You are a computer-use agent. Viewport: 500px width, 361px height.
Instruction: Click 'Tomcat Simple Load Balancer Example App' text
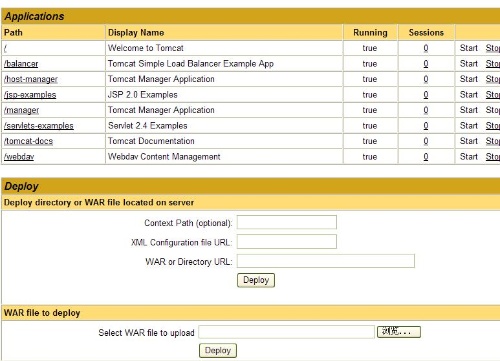point(191,64)
